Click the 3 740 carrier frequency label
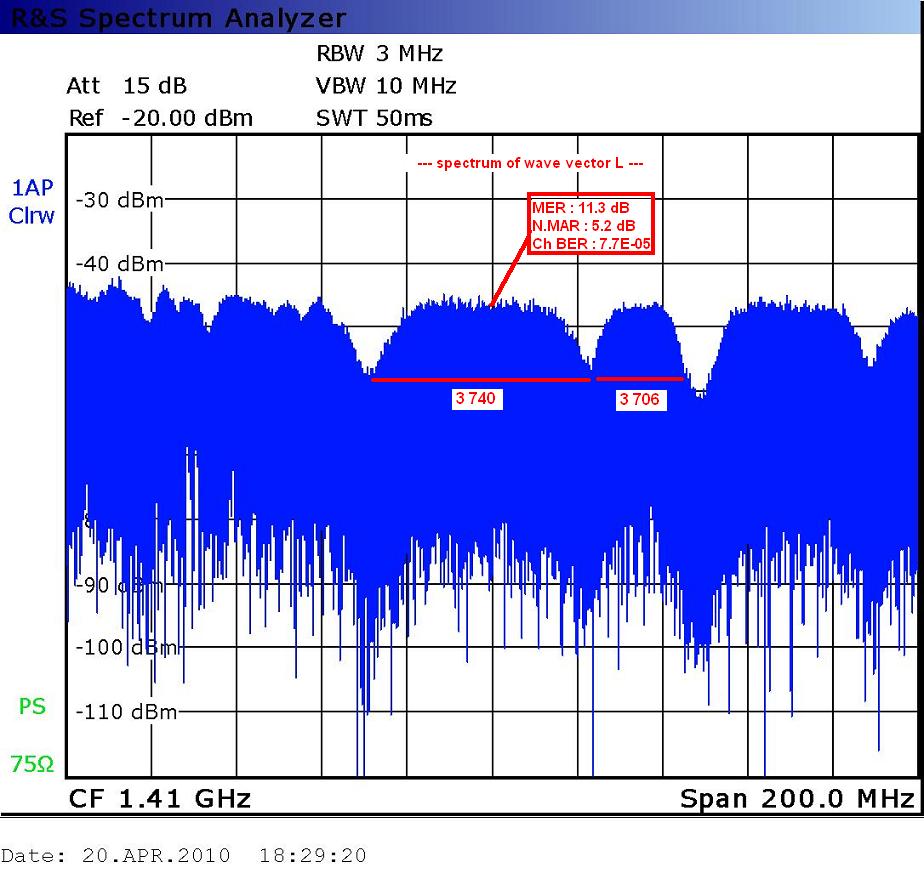 coord(476,399)
